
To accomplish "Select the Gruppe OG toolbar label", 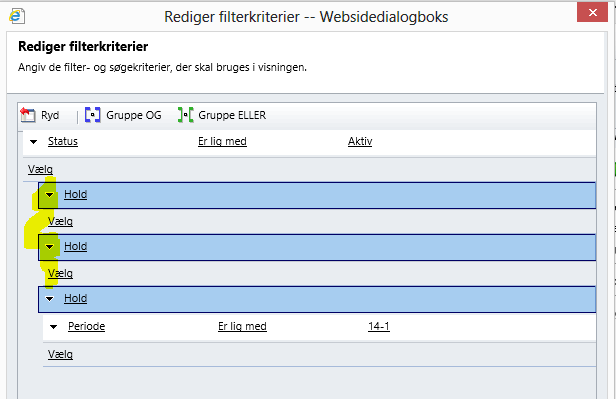I will click(x=134, y=115).
